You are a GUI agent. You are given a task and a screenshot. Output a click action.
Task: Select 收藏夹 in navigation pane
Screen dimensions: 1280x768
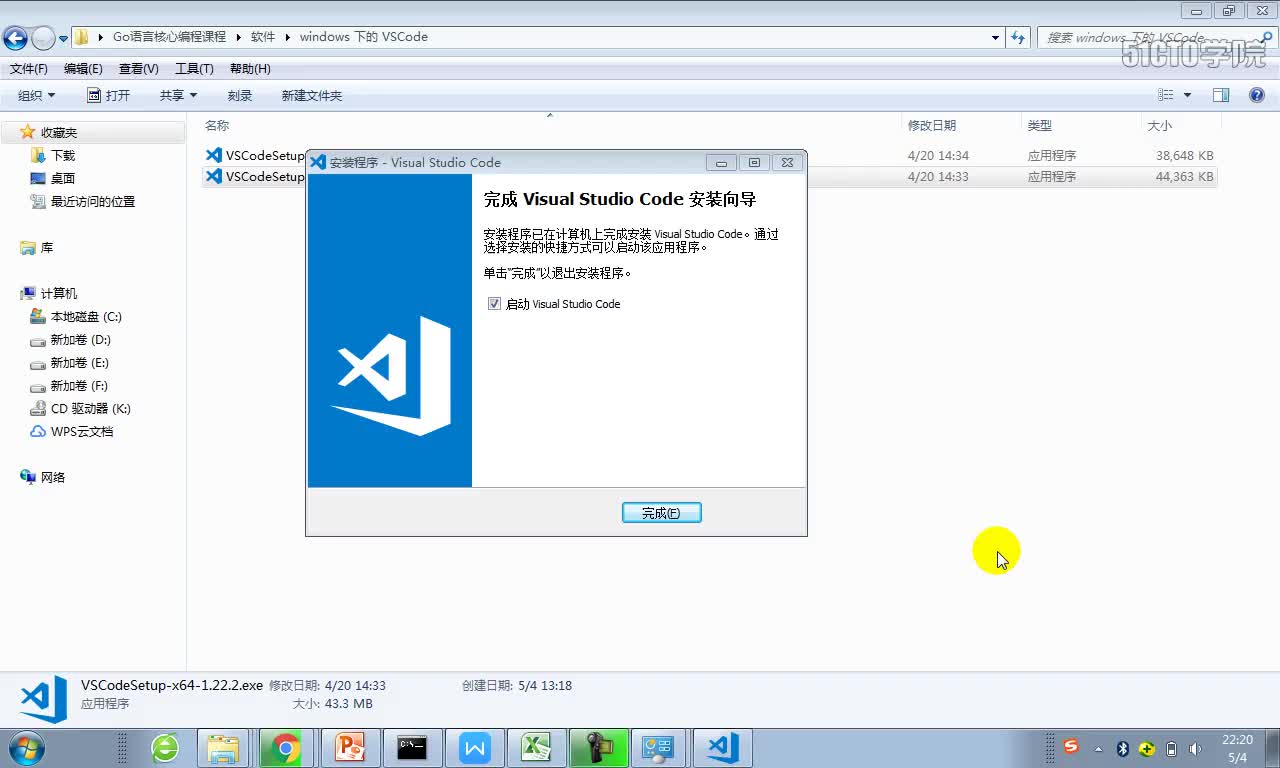59,132
